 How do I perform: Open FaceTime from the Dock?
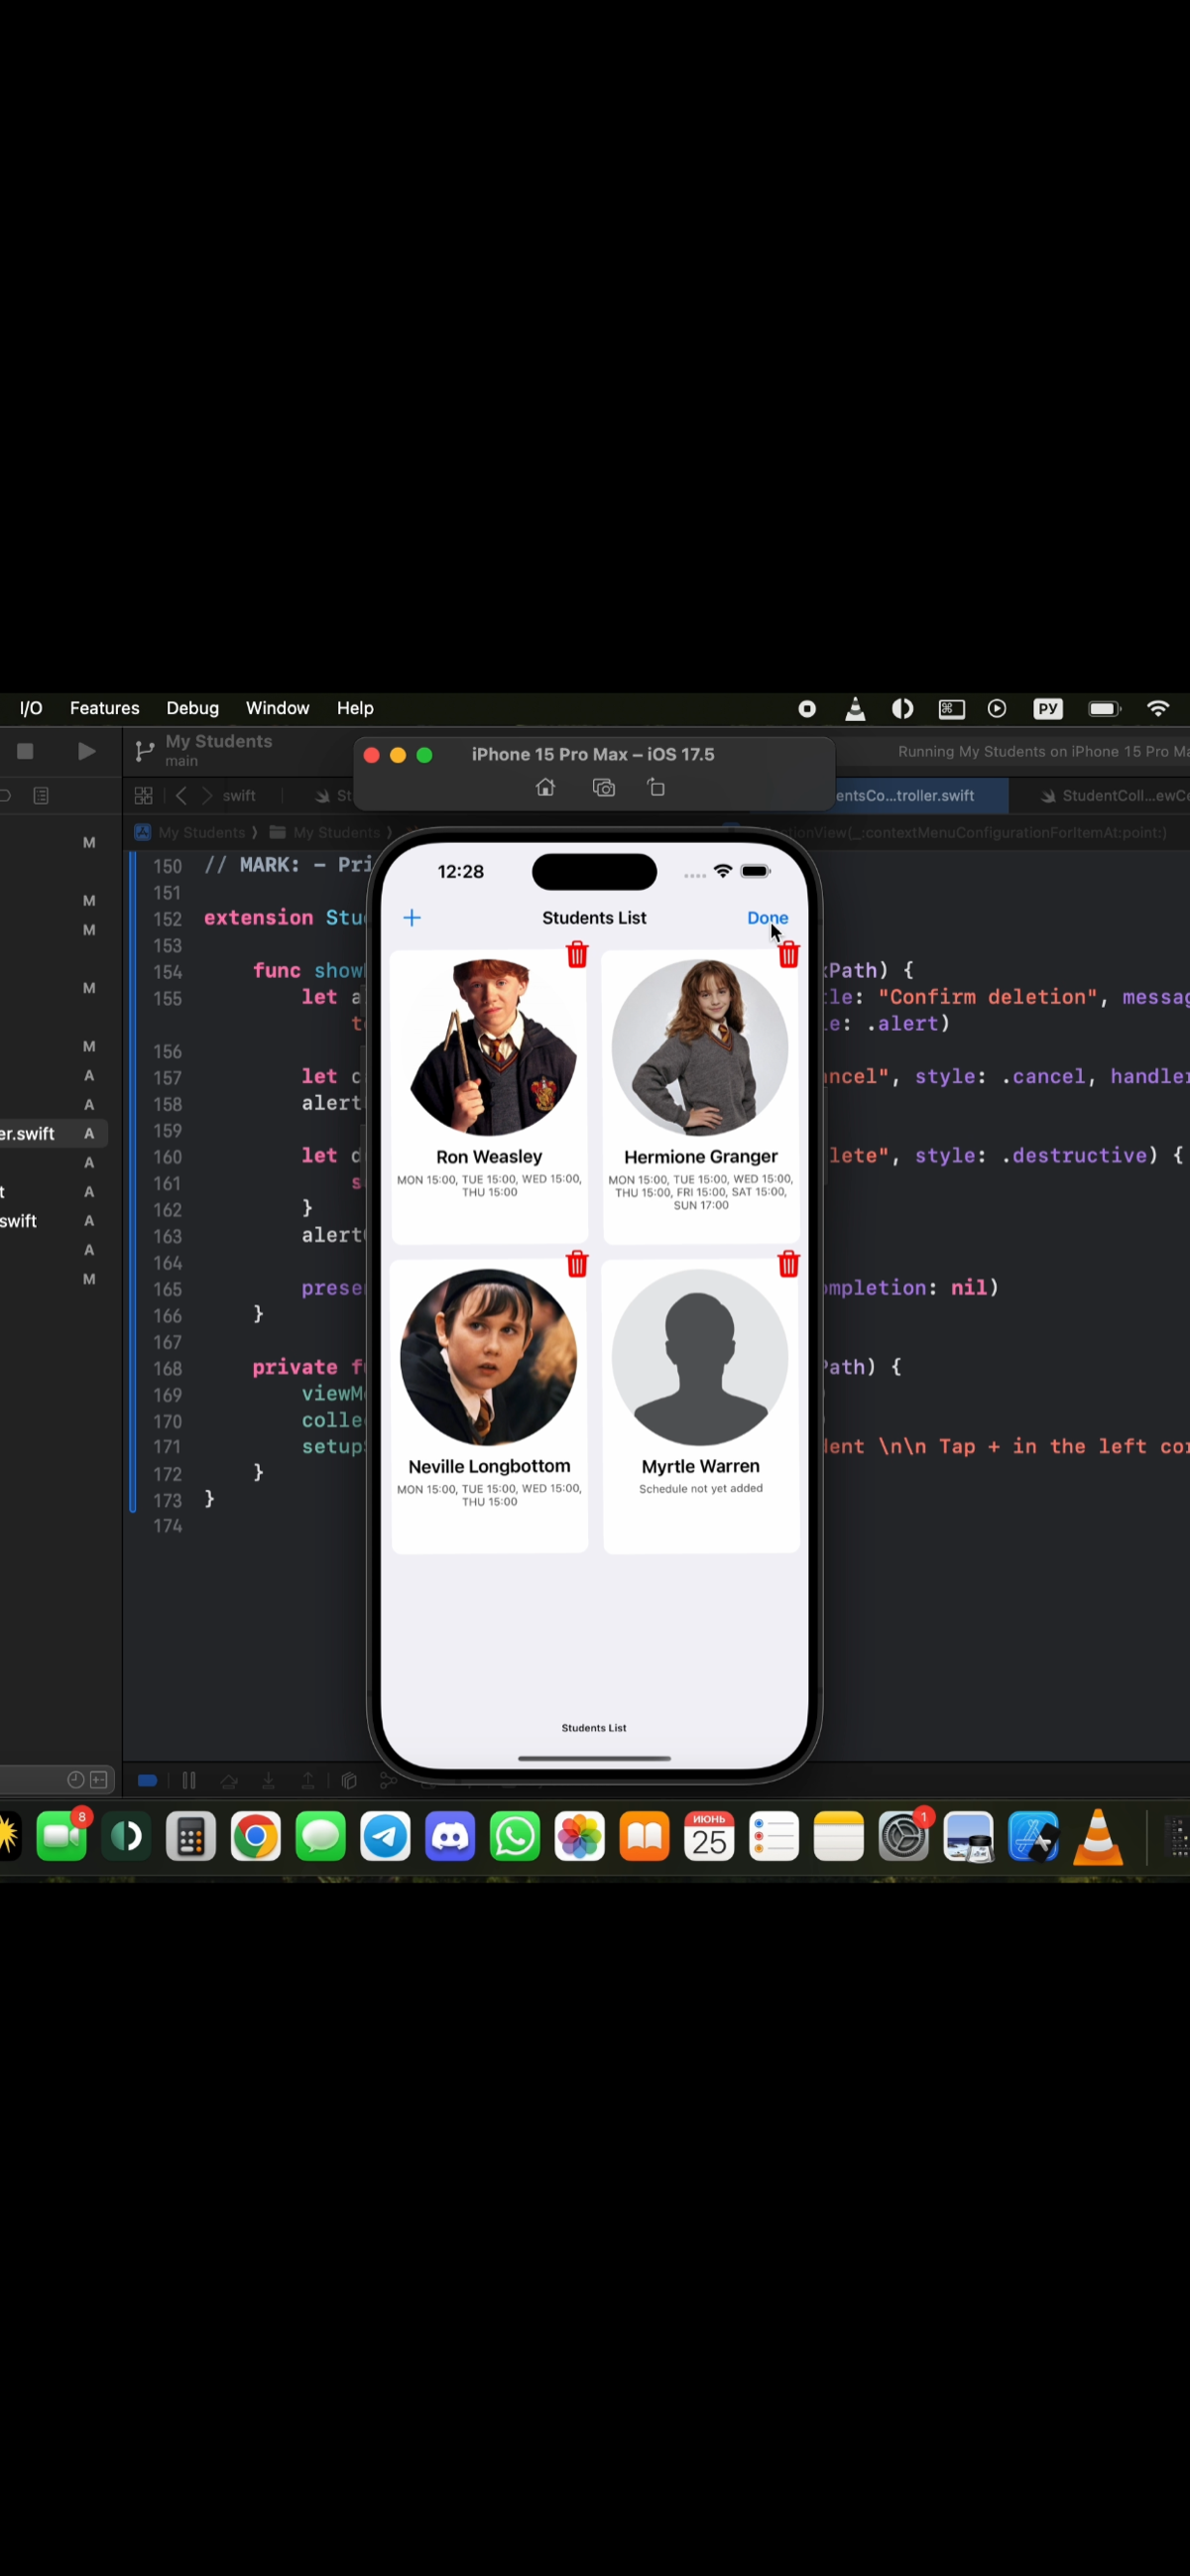coord(61,1836)
